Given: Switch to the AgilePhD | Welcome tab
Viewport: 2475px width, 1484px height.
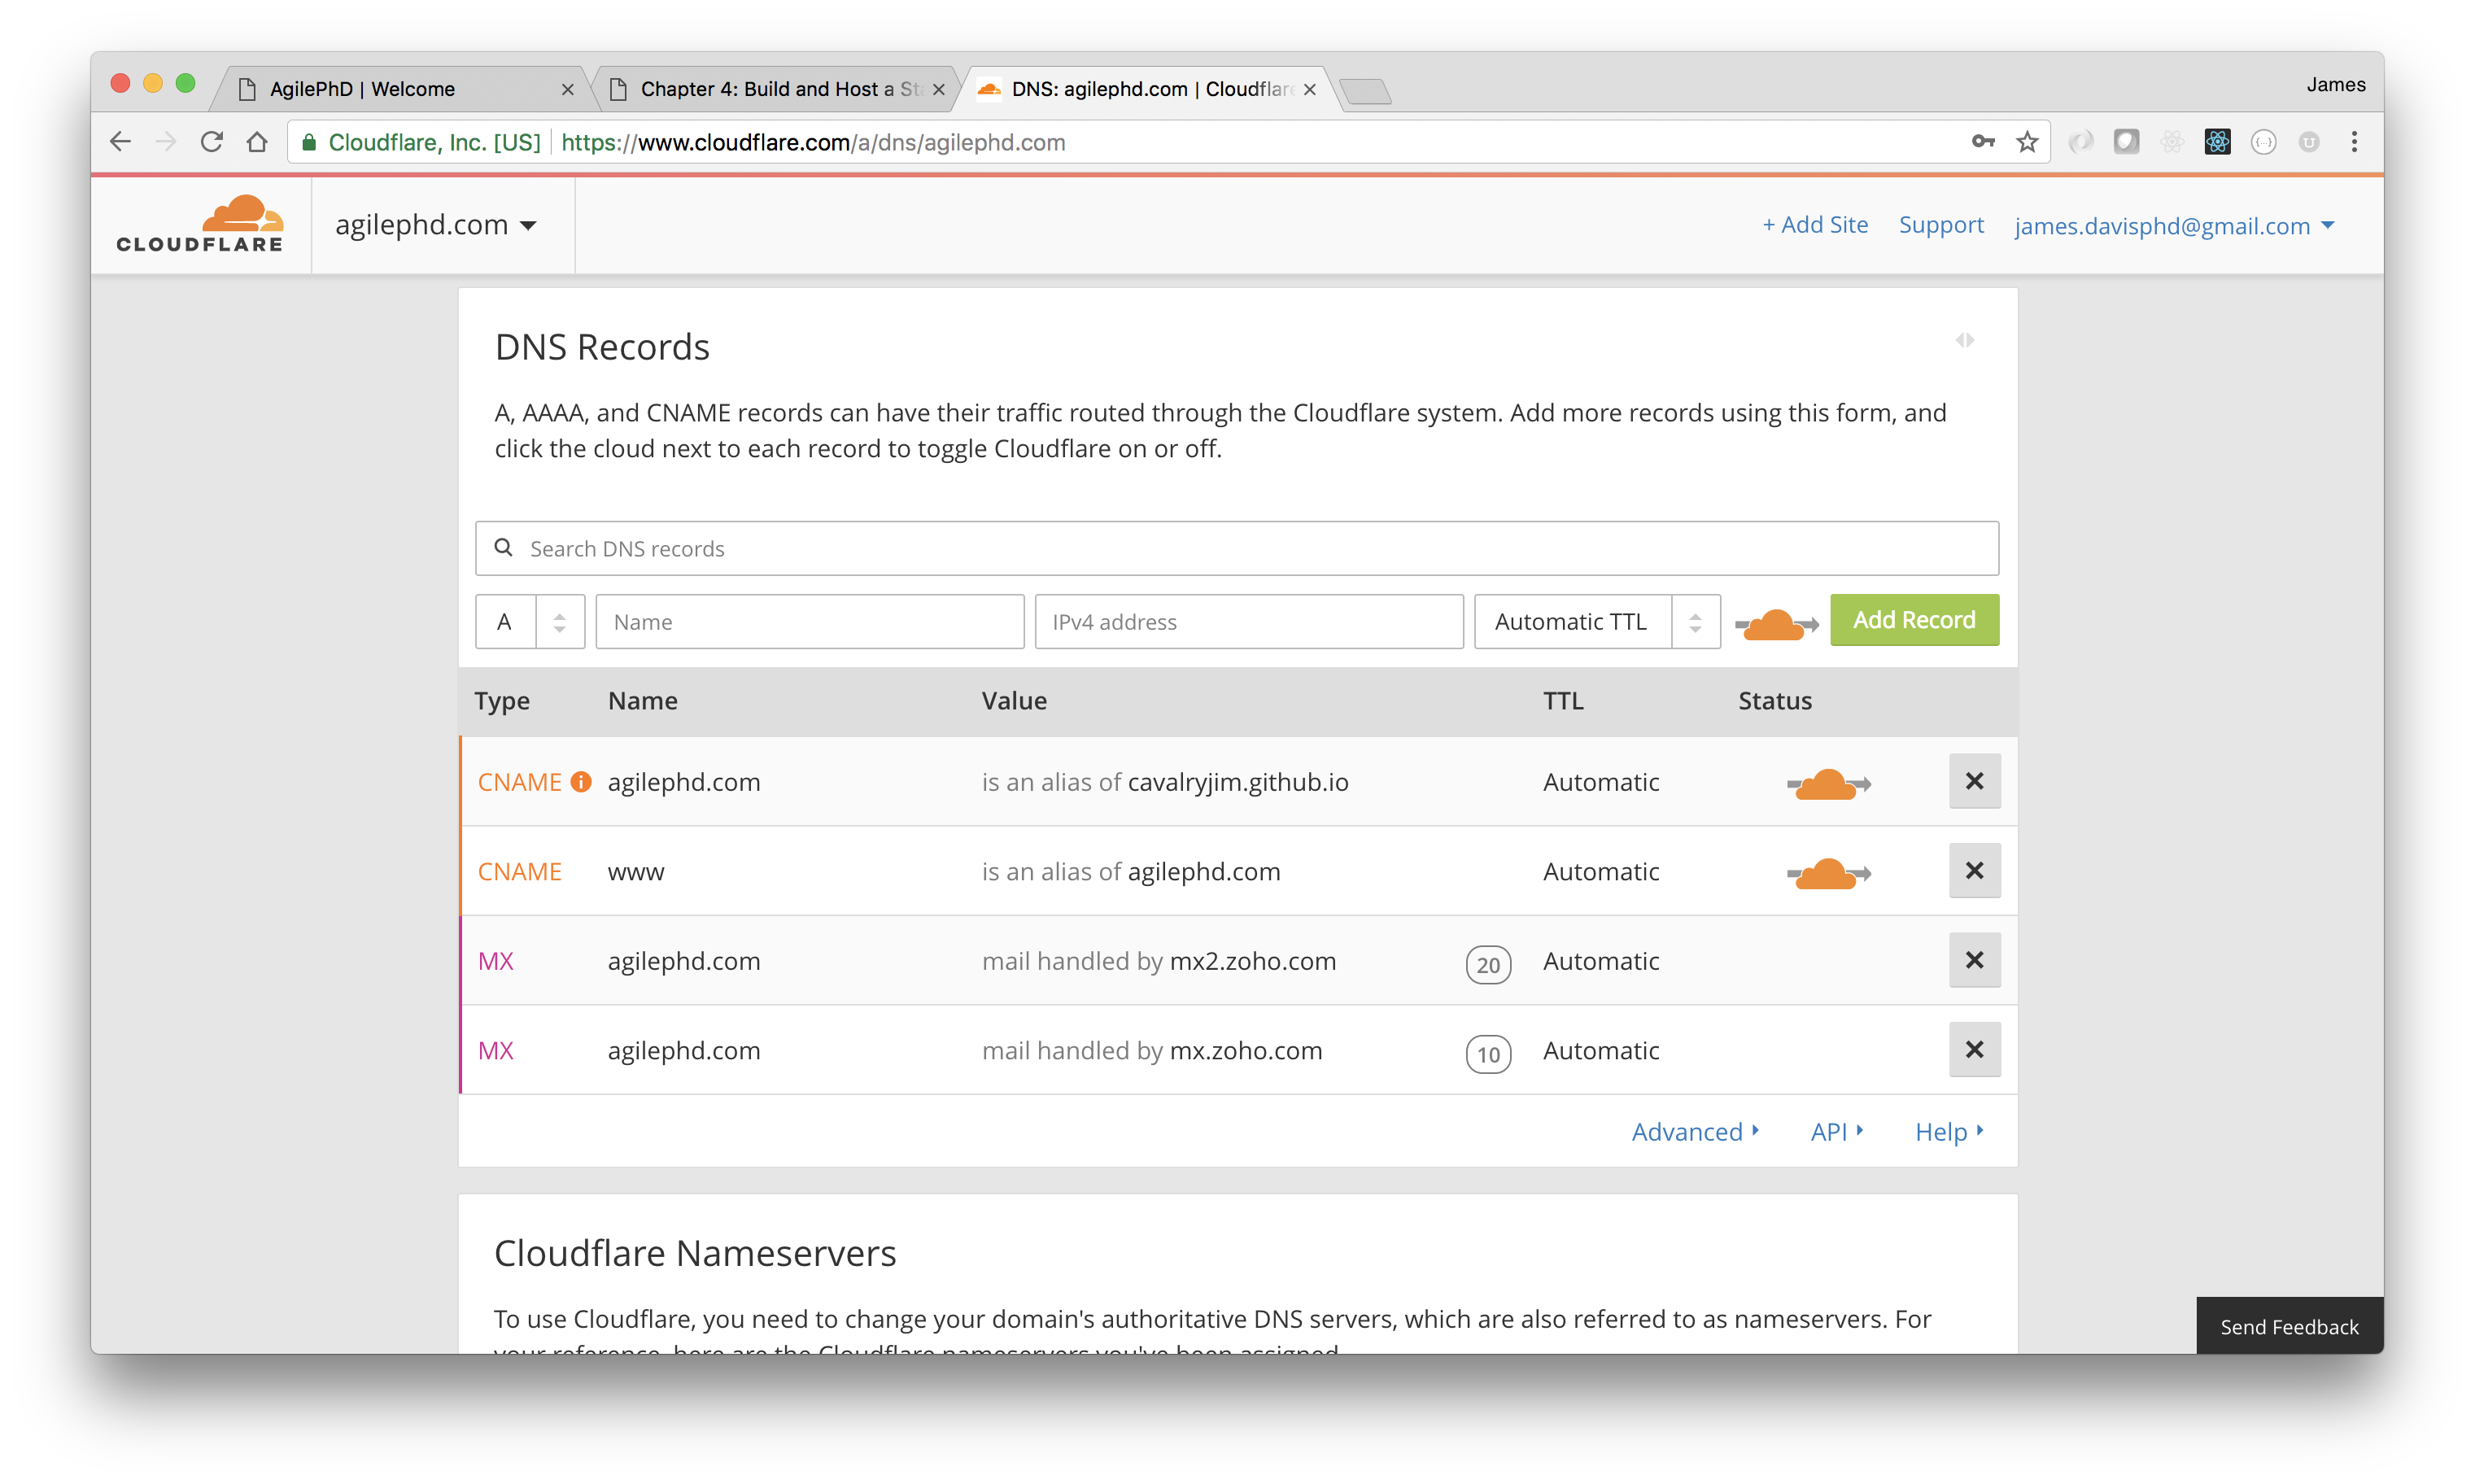Looking at the screenshot, I should [400, 89].
